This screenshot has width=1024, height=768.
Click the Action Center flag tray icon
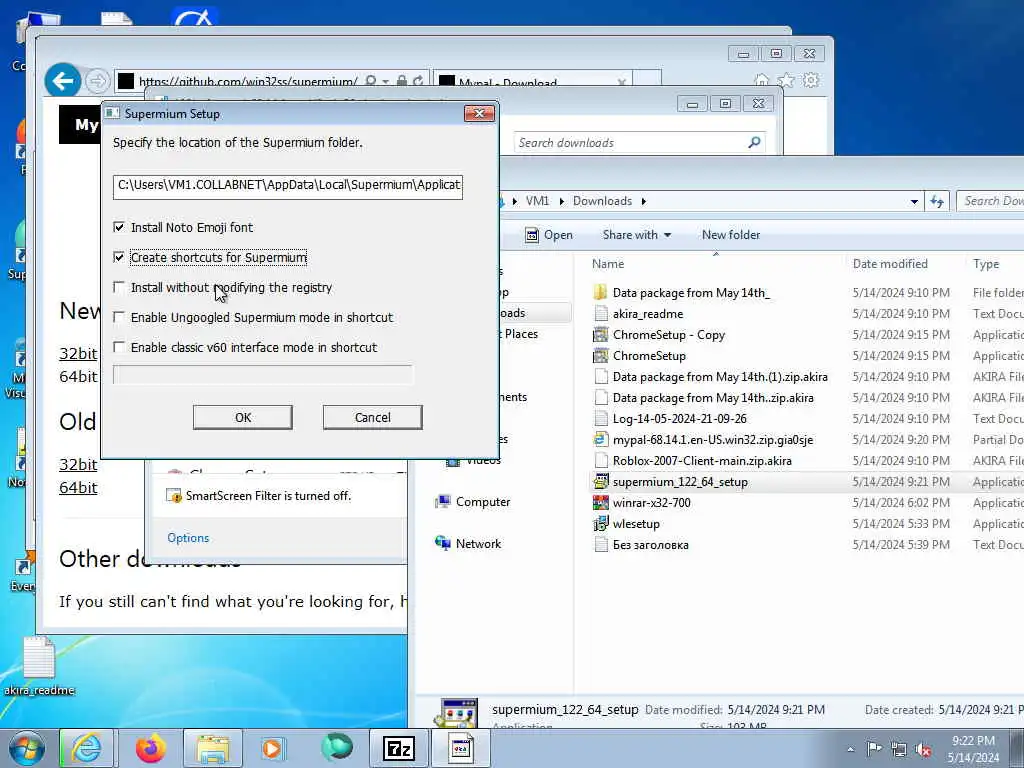click(x=874, y=749)
